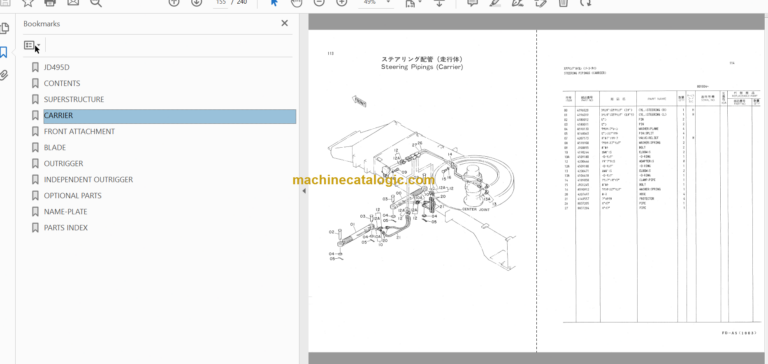This screenshot has height=364, width=768.
Task: Go to the PARTS INDEX bookmark
Action: (x=66, y=228)
